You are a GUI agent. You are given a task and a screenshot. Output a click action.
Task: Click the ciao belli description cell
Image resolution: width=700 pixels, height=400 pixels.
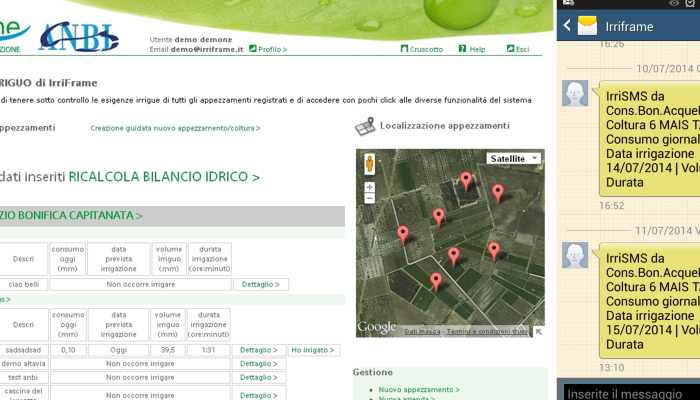pyautogui.click(x=24, y=284)
